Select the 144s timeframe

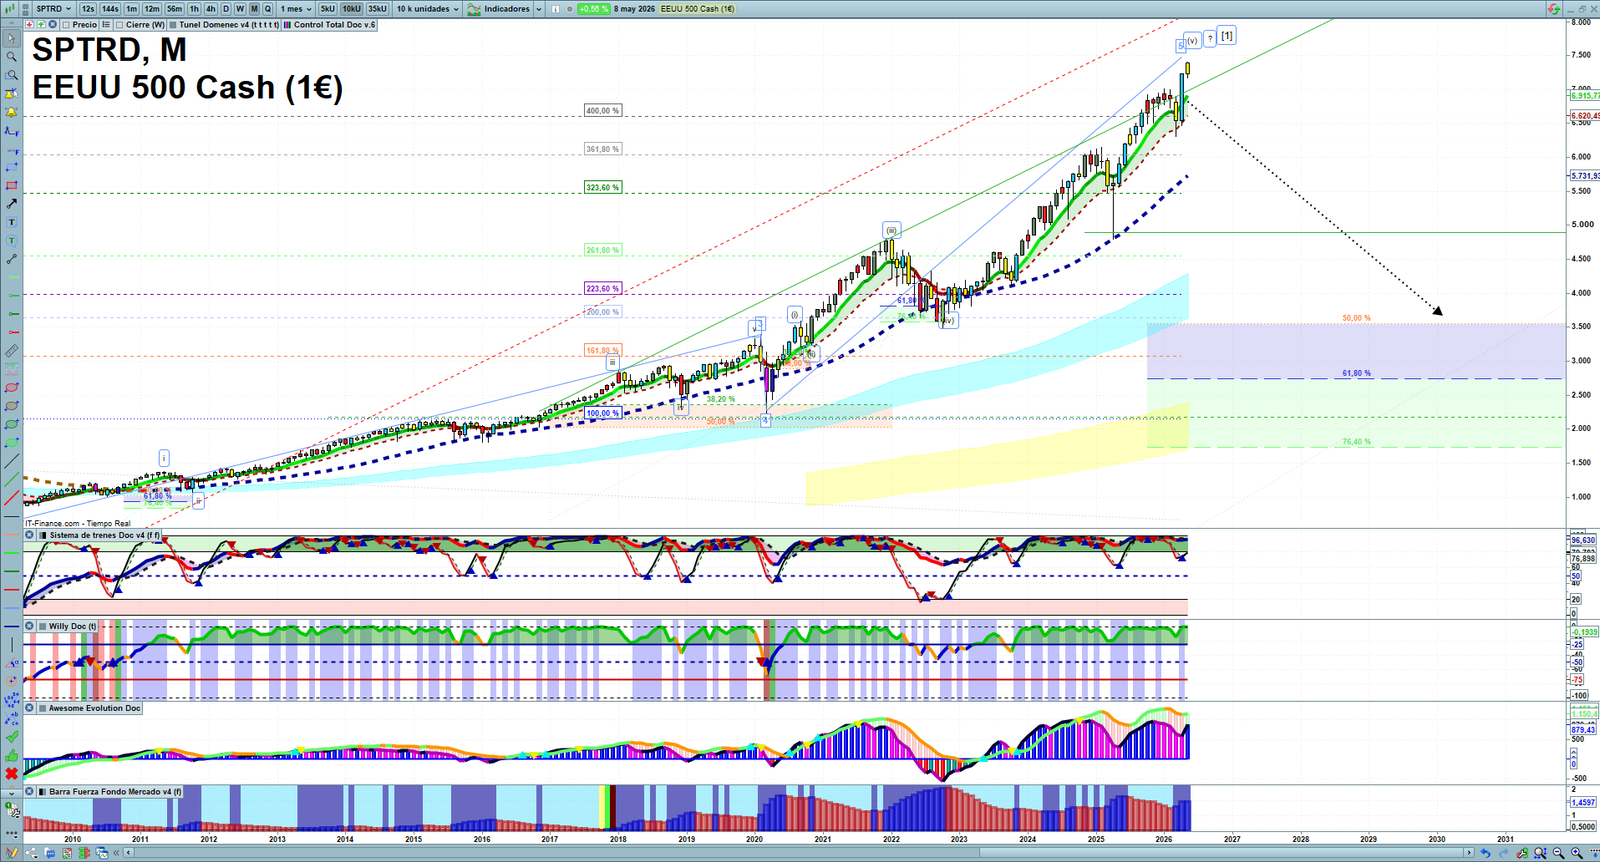pos(110,9)
